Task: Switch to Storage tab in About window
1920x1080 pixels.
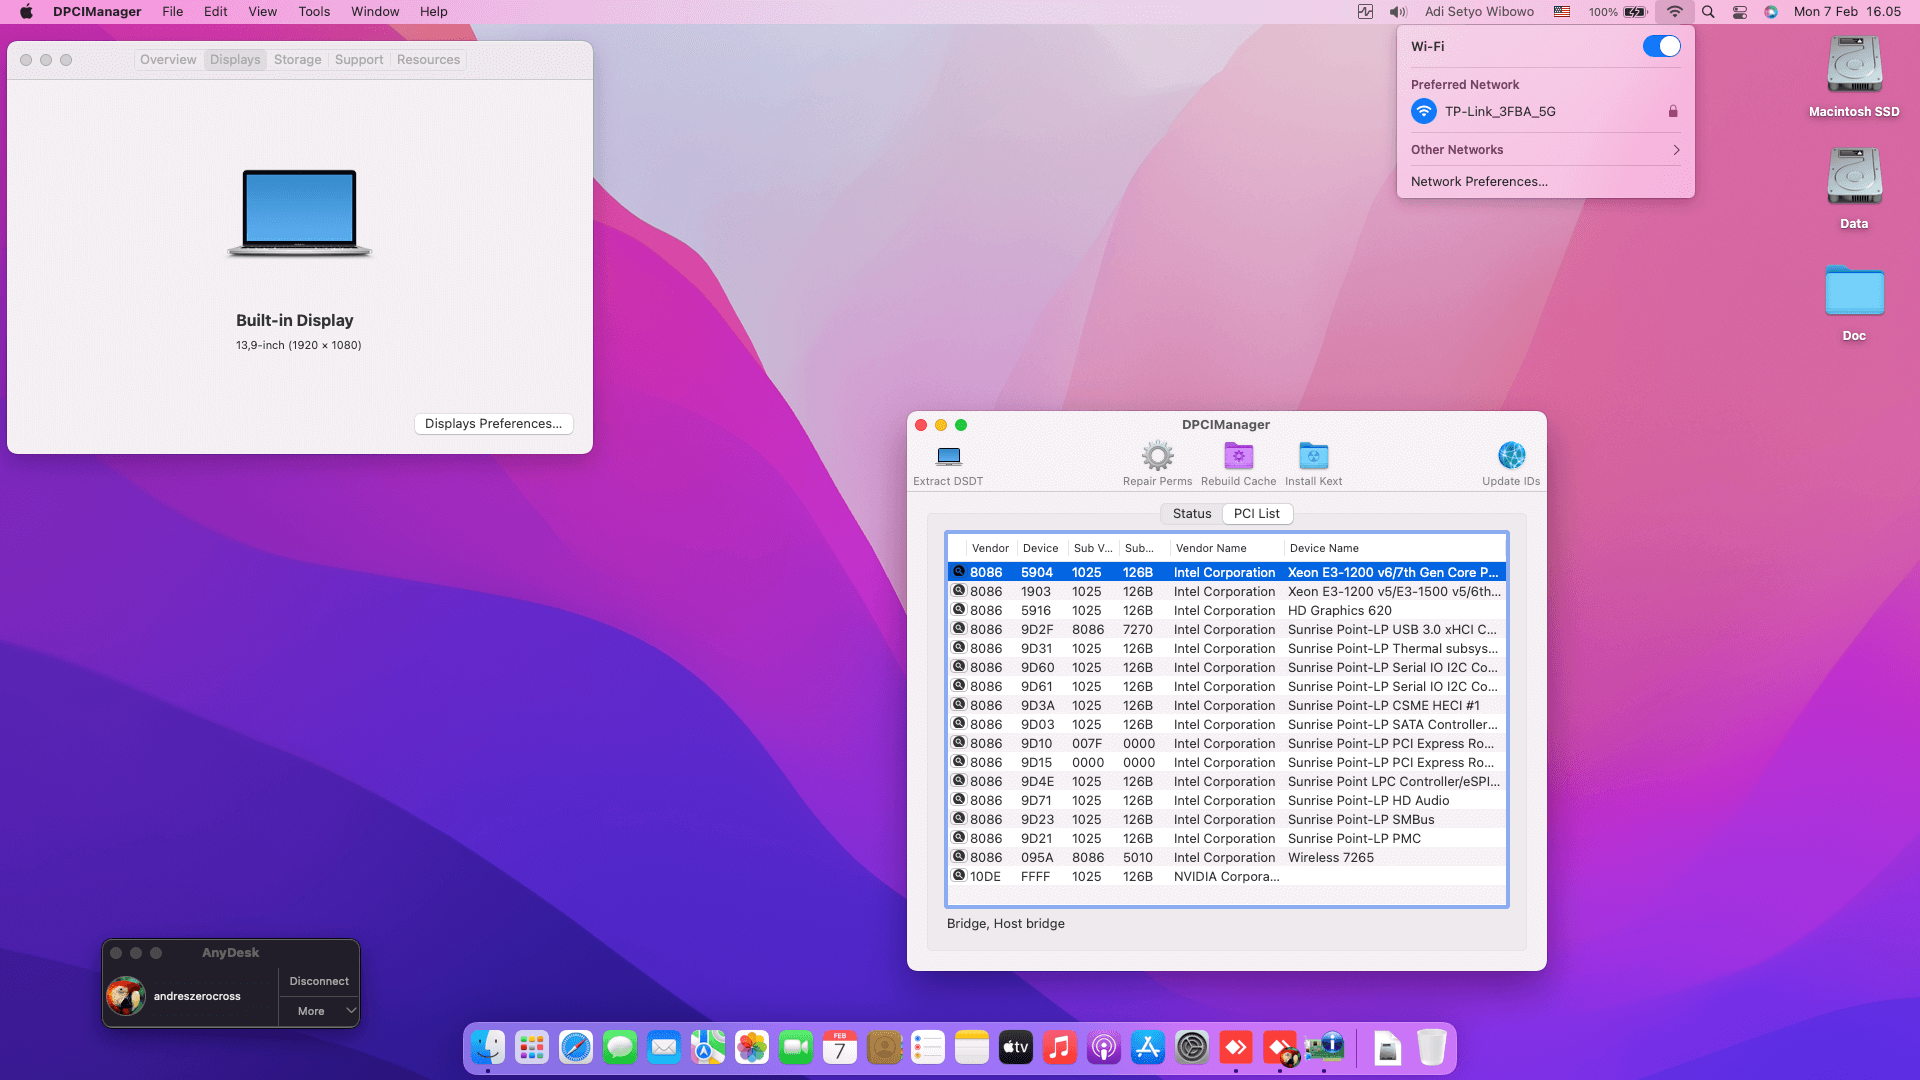Action: [298, 60]
